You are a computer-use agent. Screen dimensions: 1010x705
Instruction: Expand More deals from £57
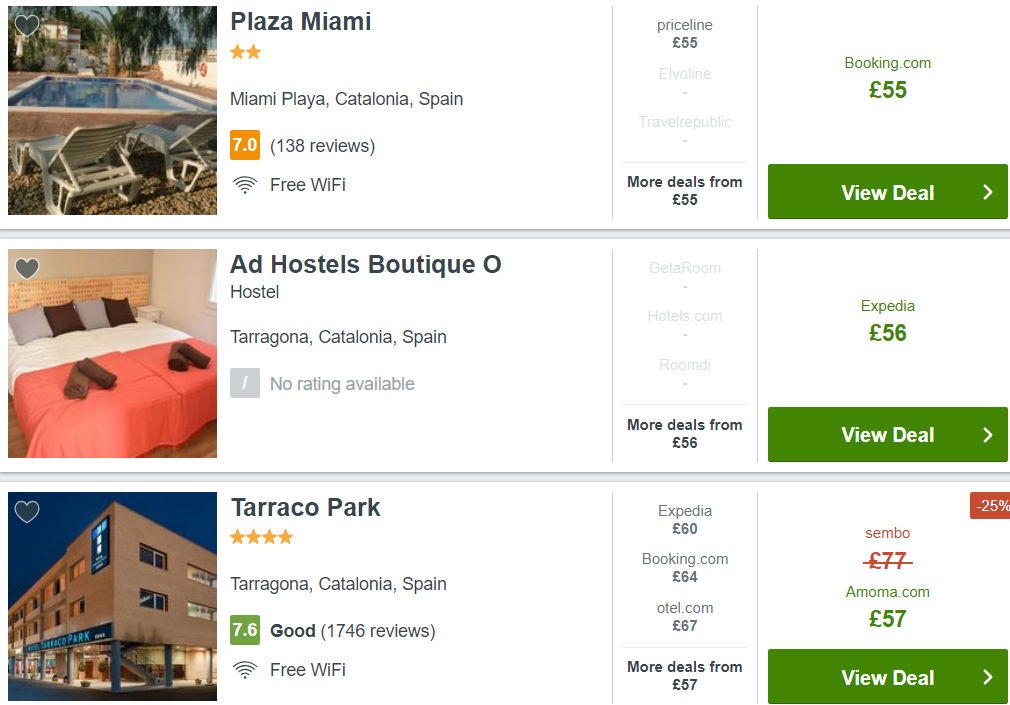pos(685,675)
